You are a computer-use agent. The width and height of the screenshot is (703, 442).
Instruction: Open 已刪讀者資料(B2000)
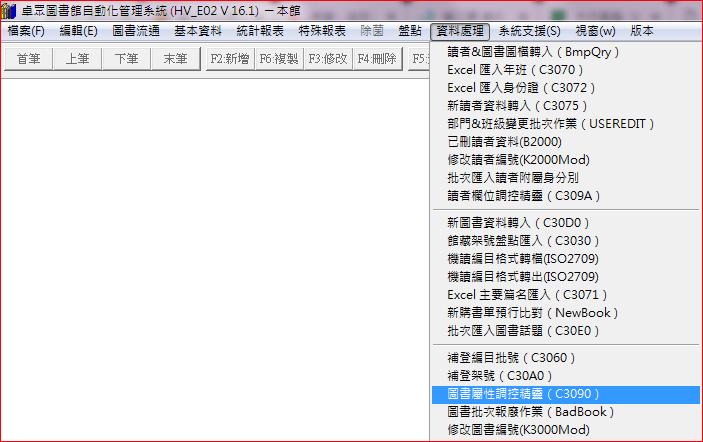click(x=566, y=142)
